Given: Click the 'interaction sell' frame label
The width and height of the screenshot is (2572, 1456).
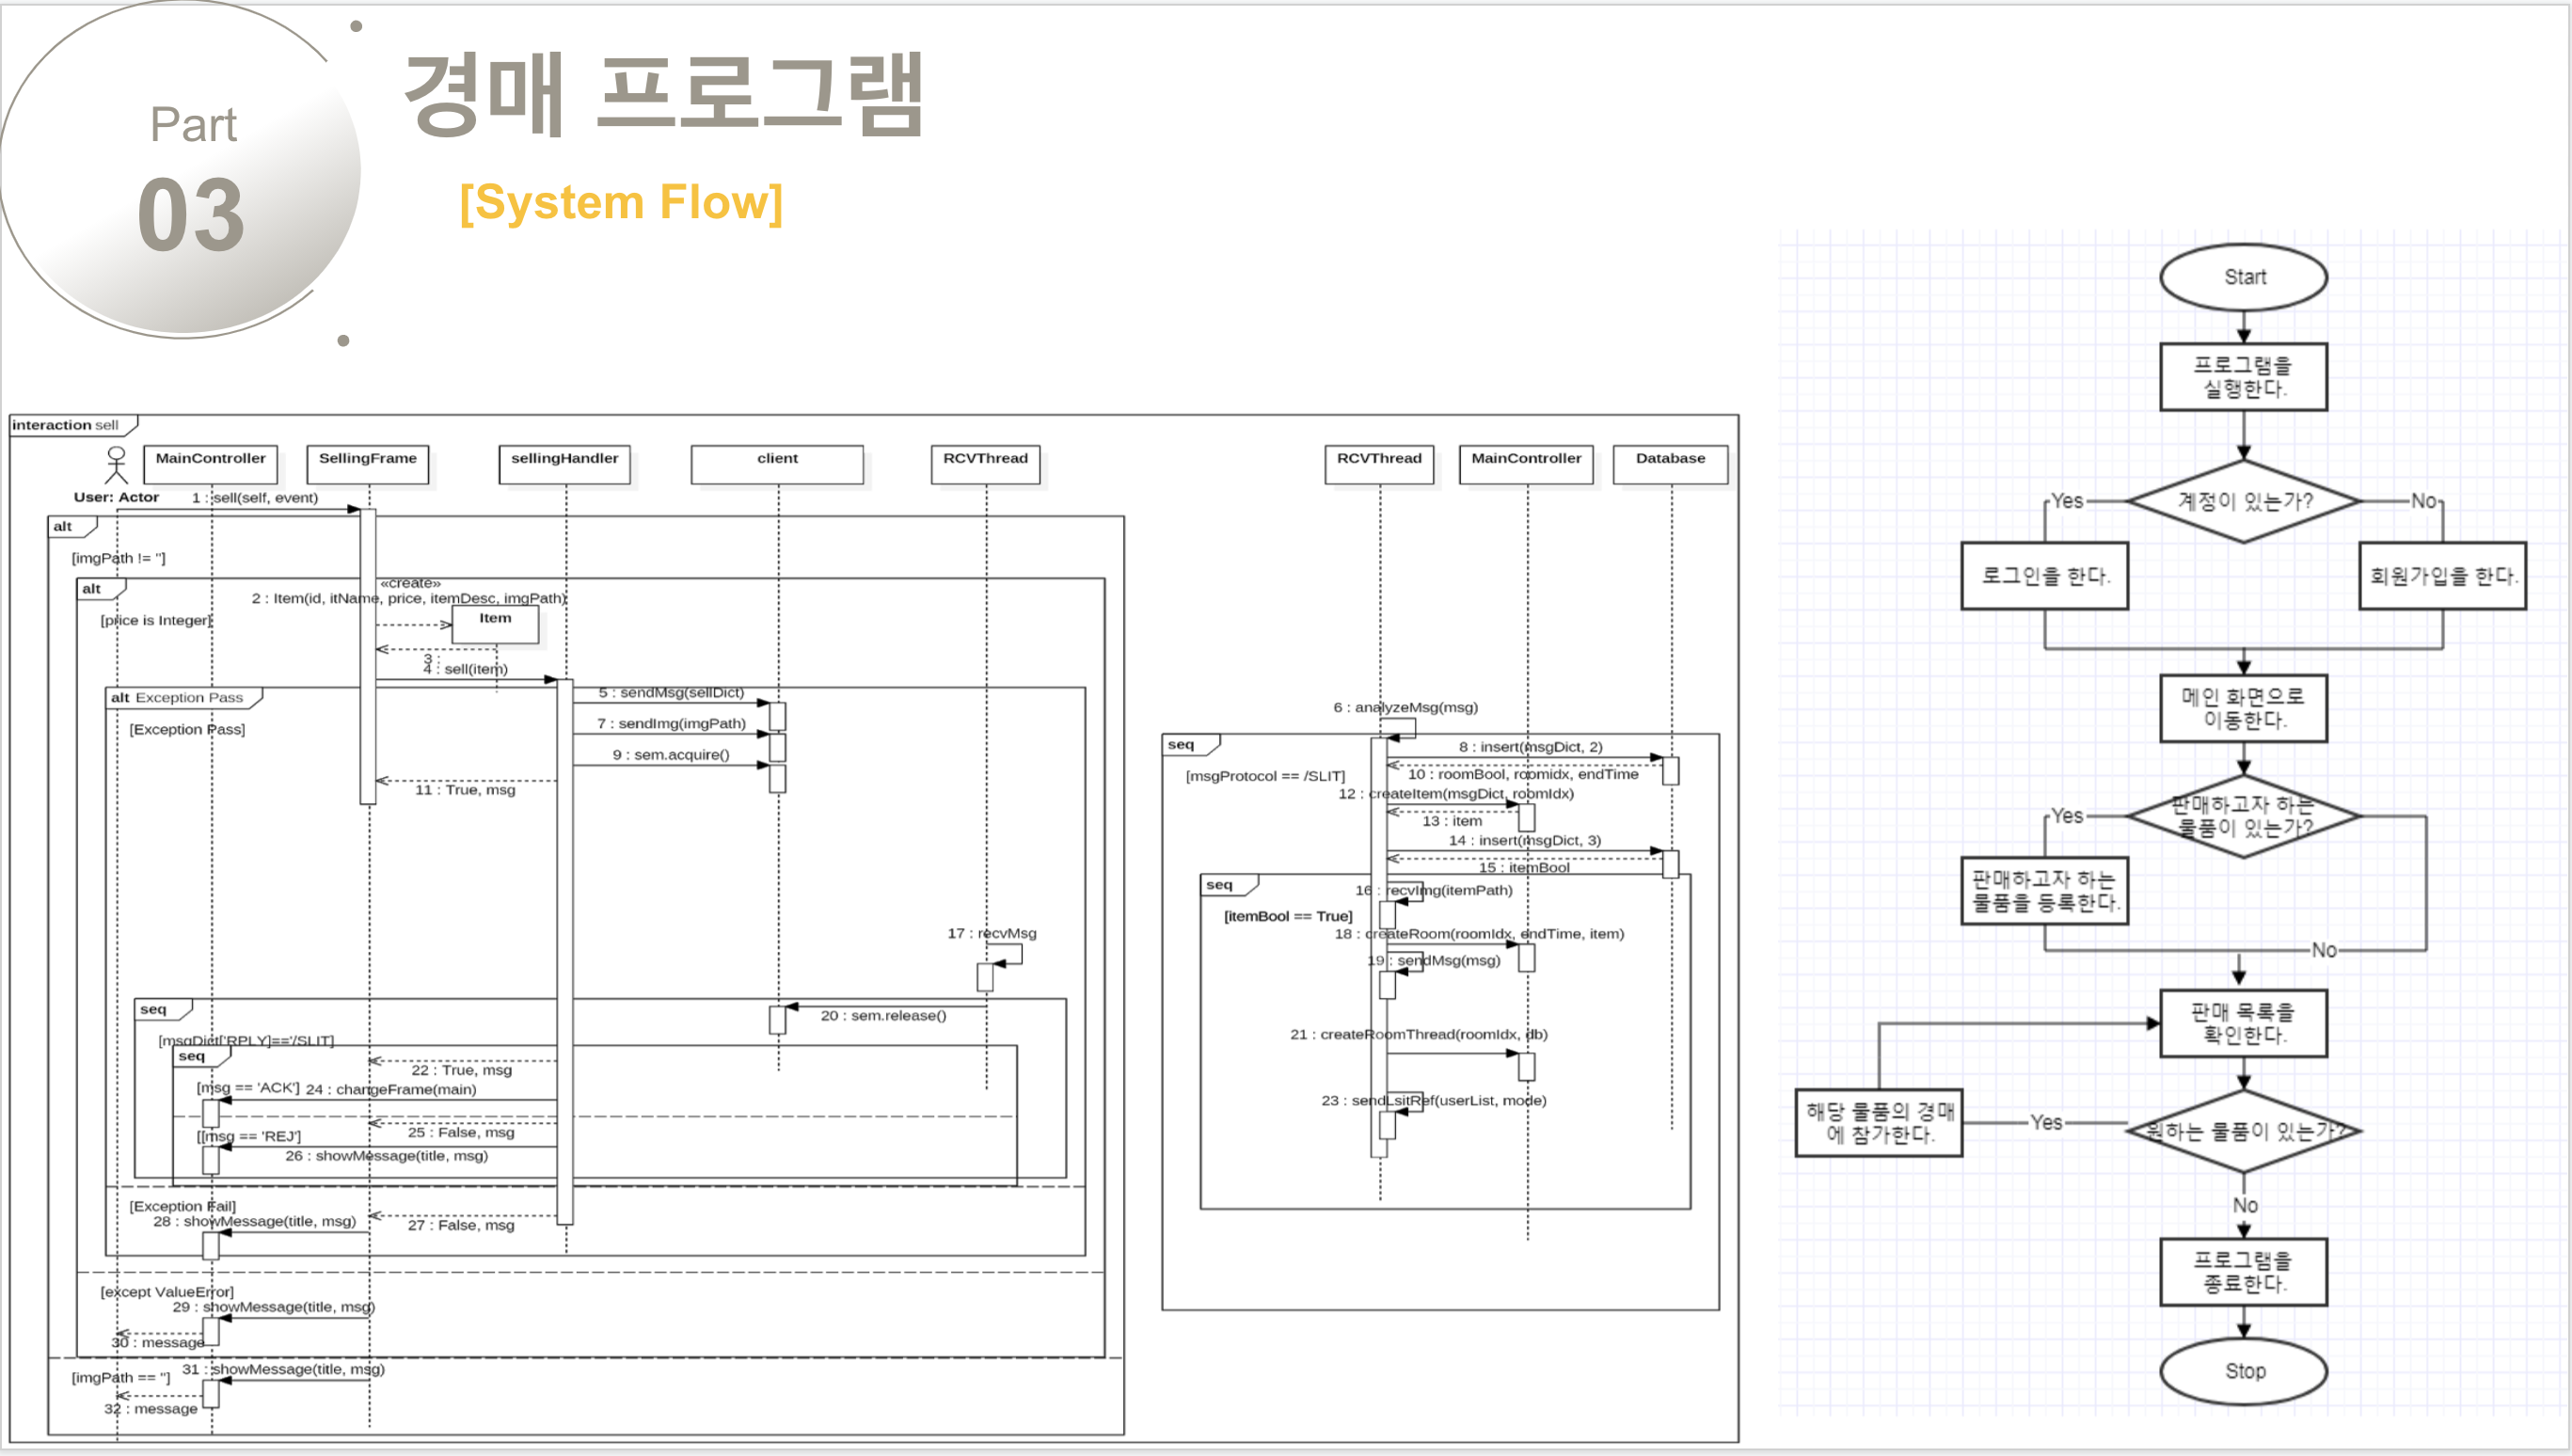Looking at the screenshot, I should click(x=66, y=425).
